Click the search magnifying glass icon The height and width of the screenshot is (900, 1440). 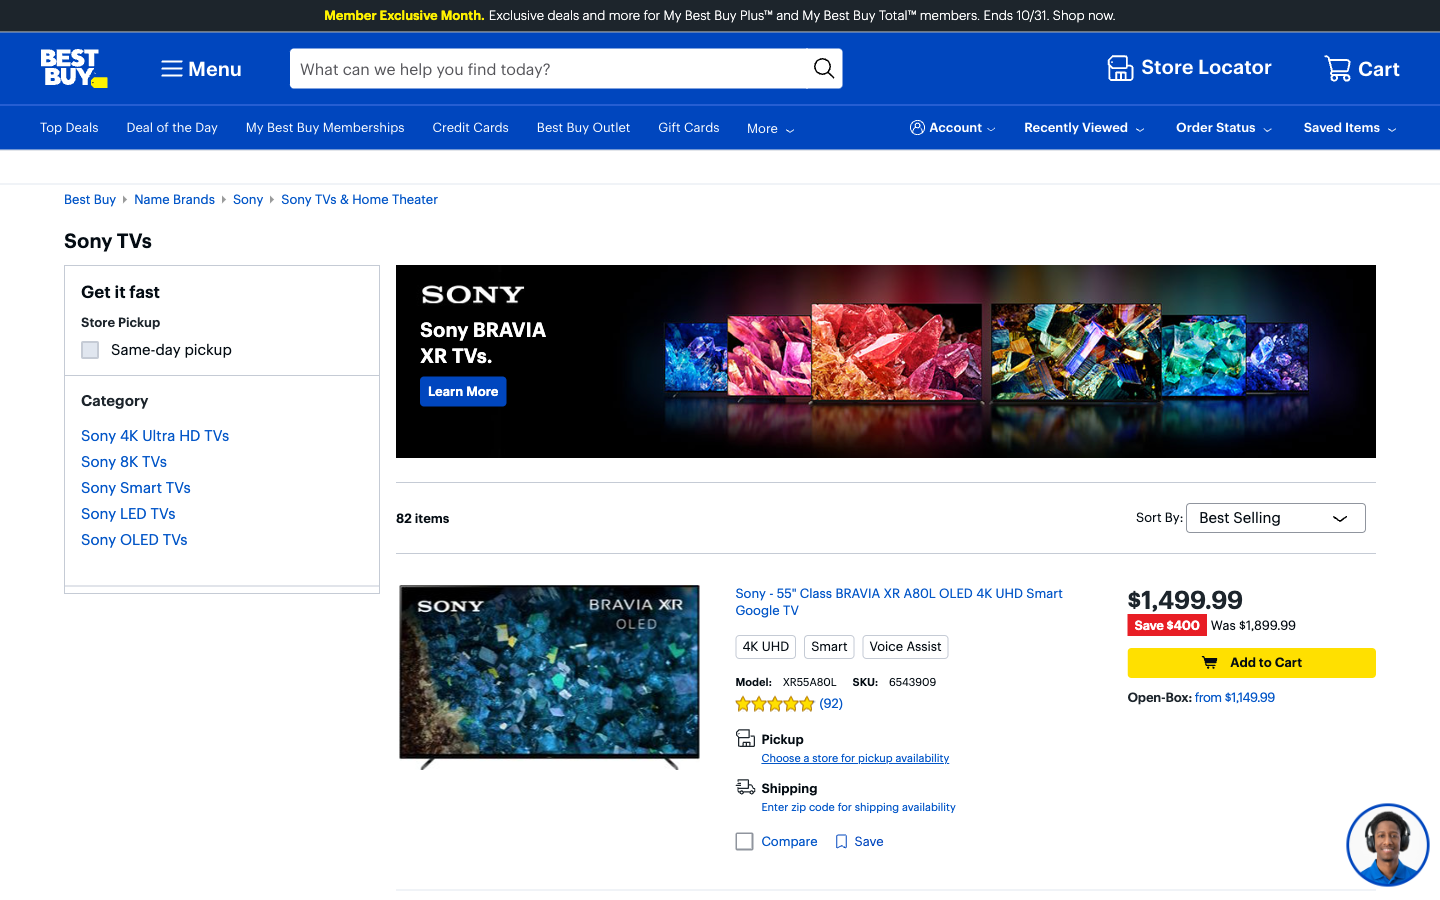coord(824,68)
